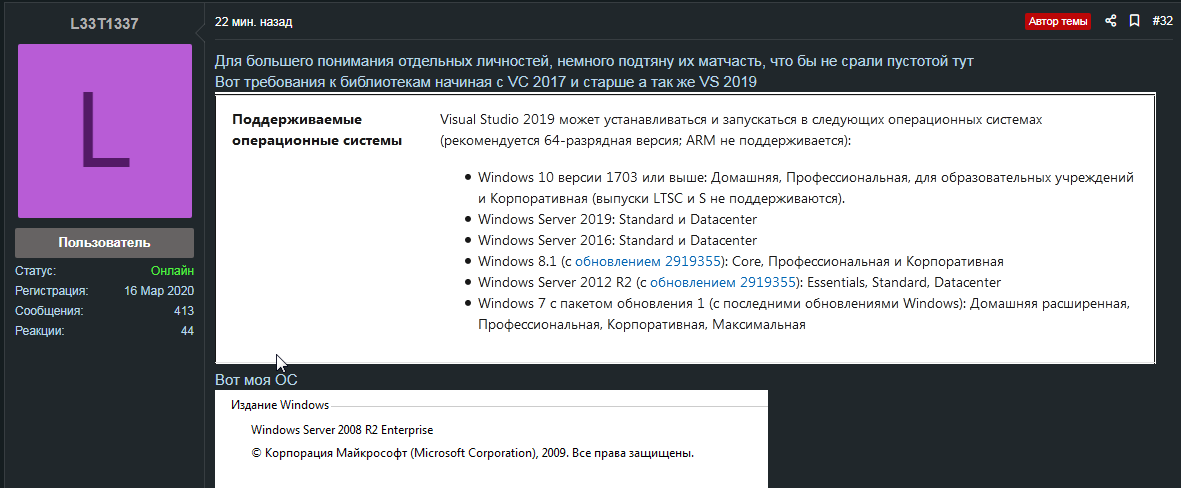This screenshot has width=1181, height=488.
Task: Click the 'Автор темы' red badge
Action: [x=1059, y=21]
